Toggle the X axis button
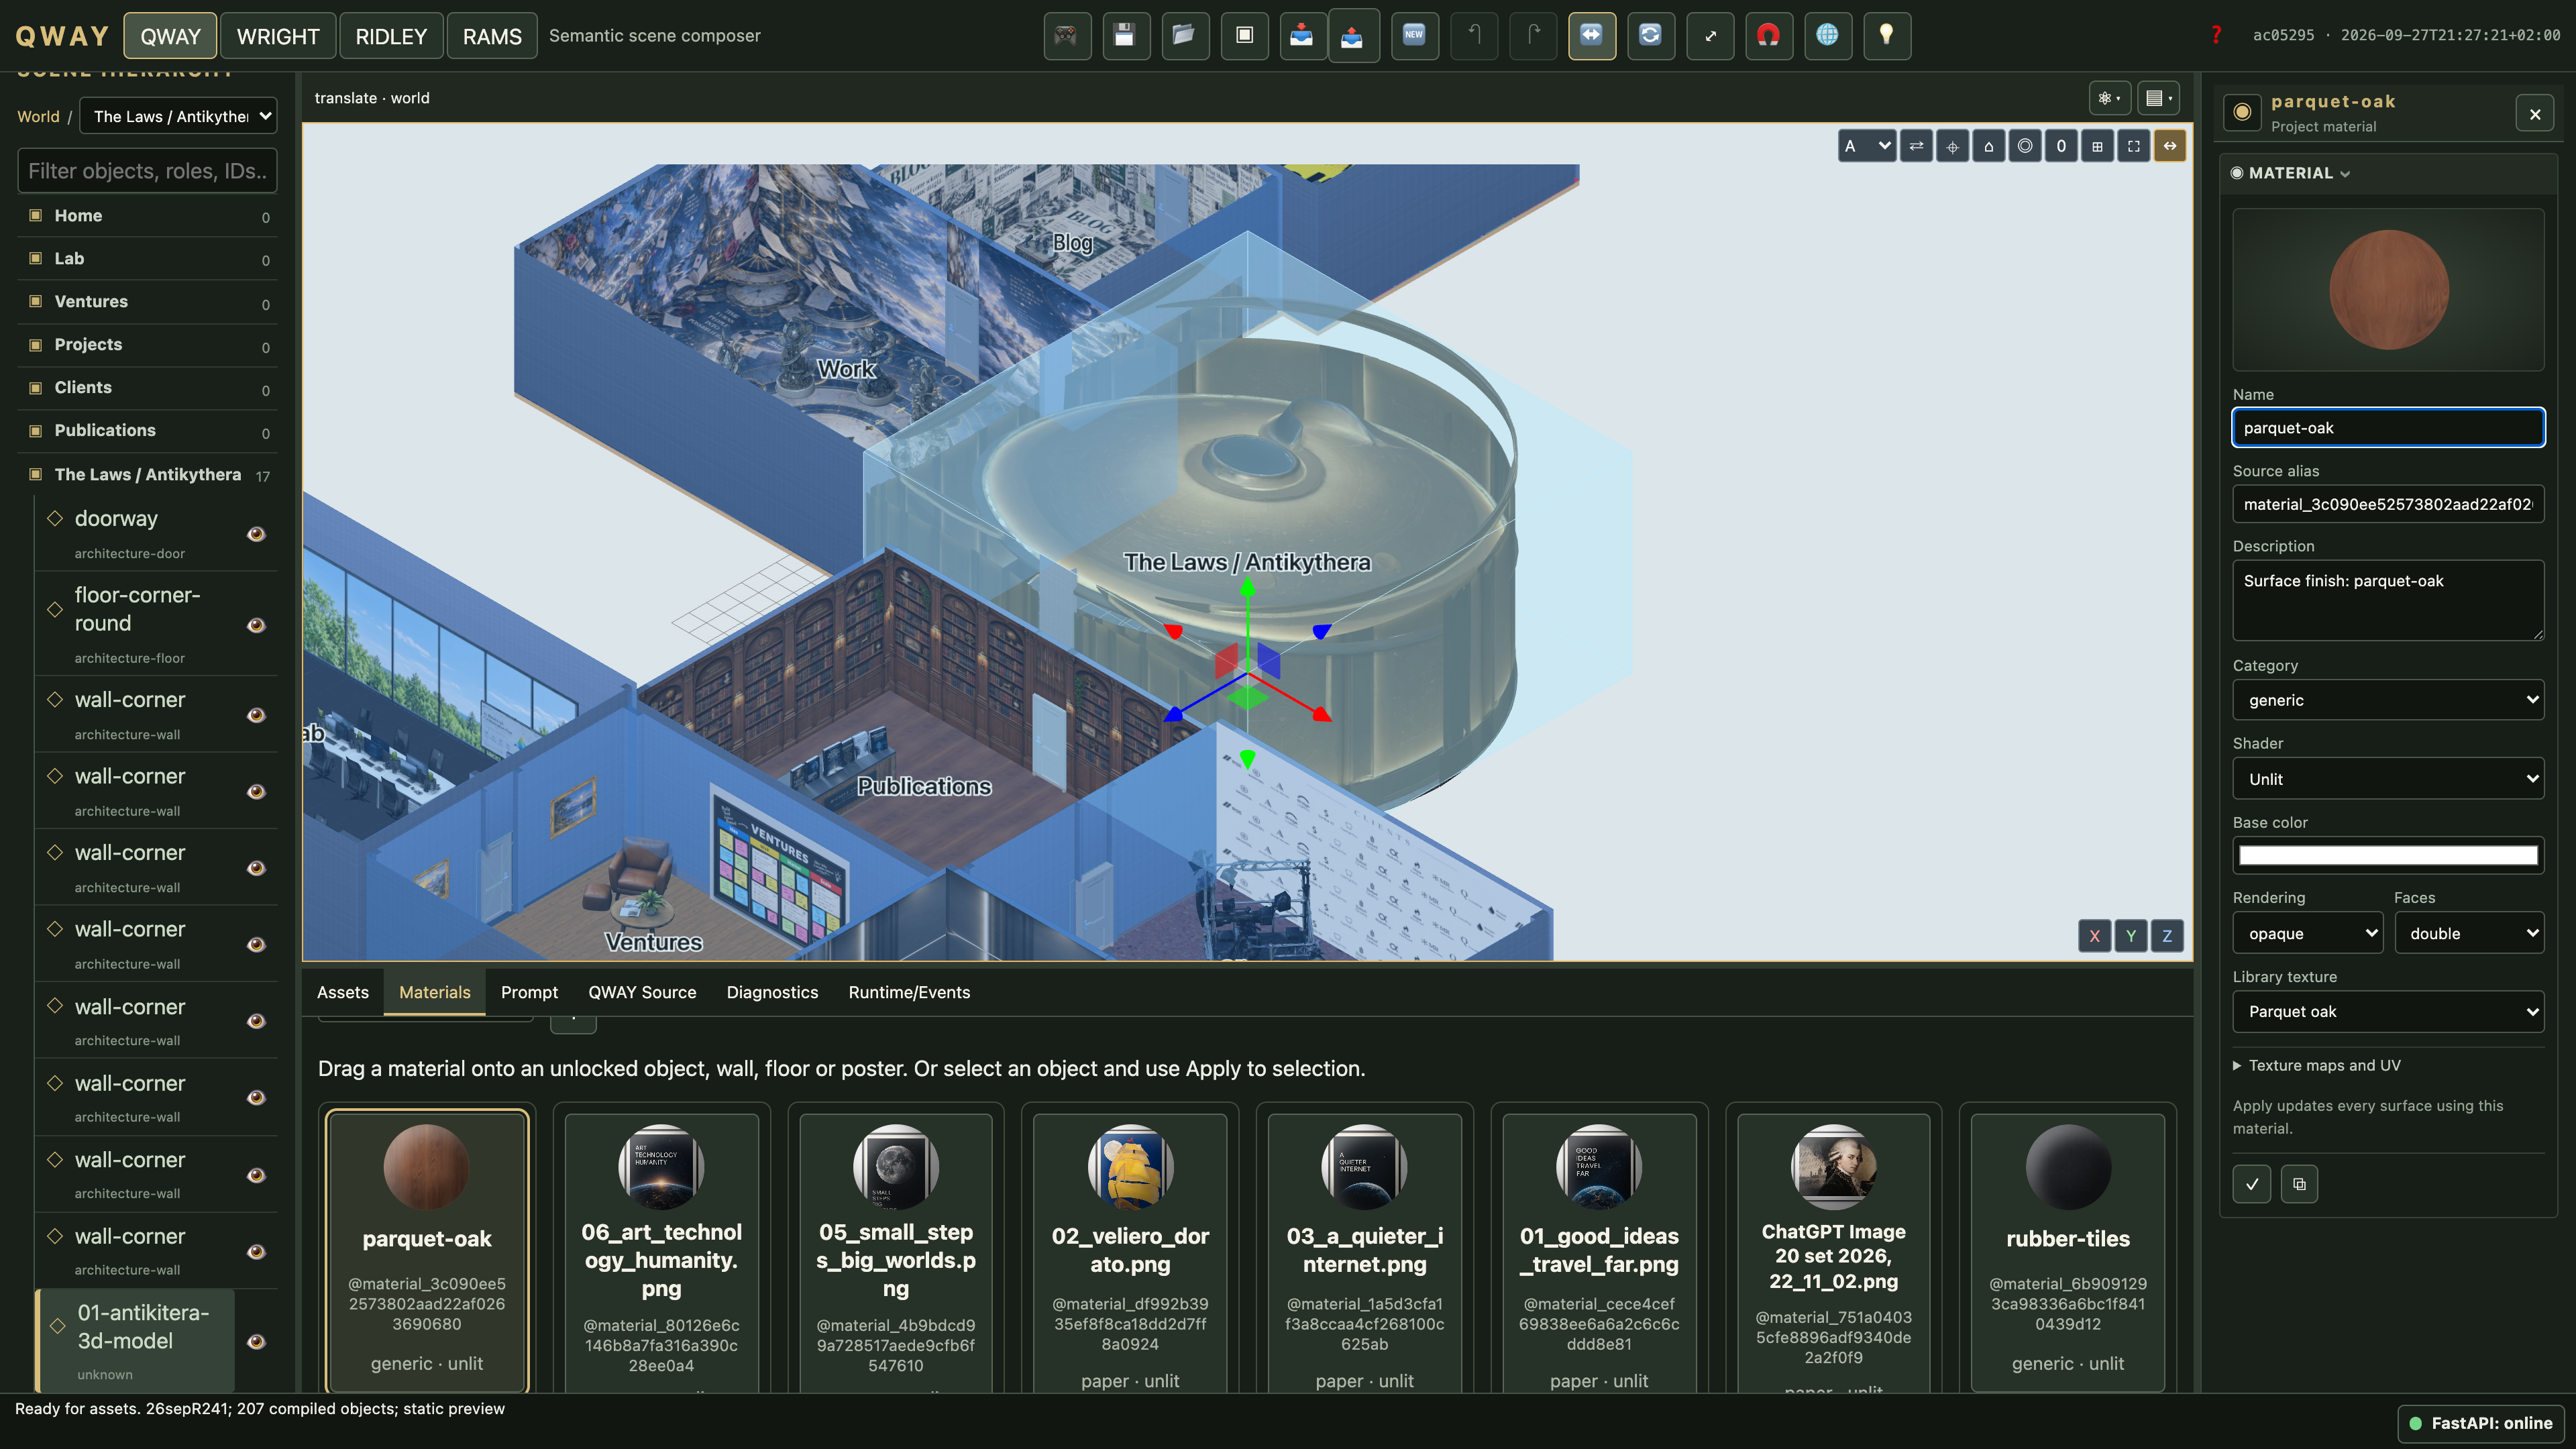 tap(2094, 936)
